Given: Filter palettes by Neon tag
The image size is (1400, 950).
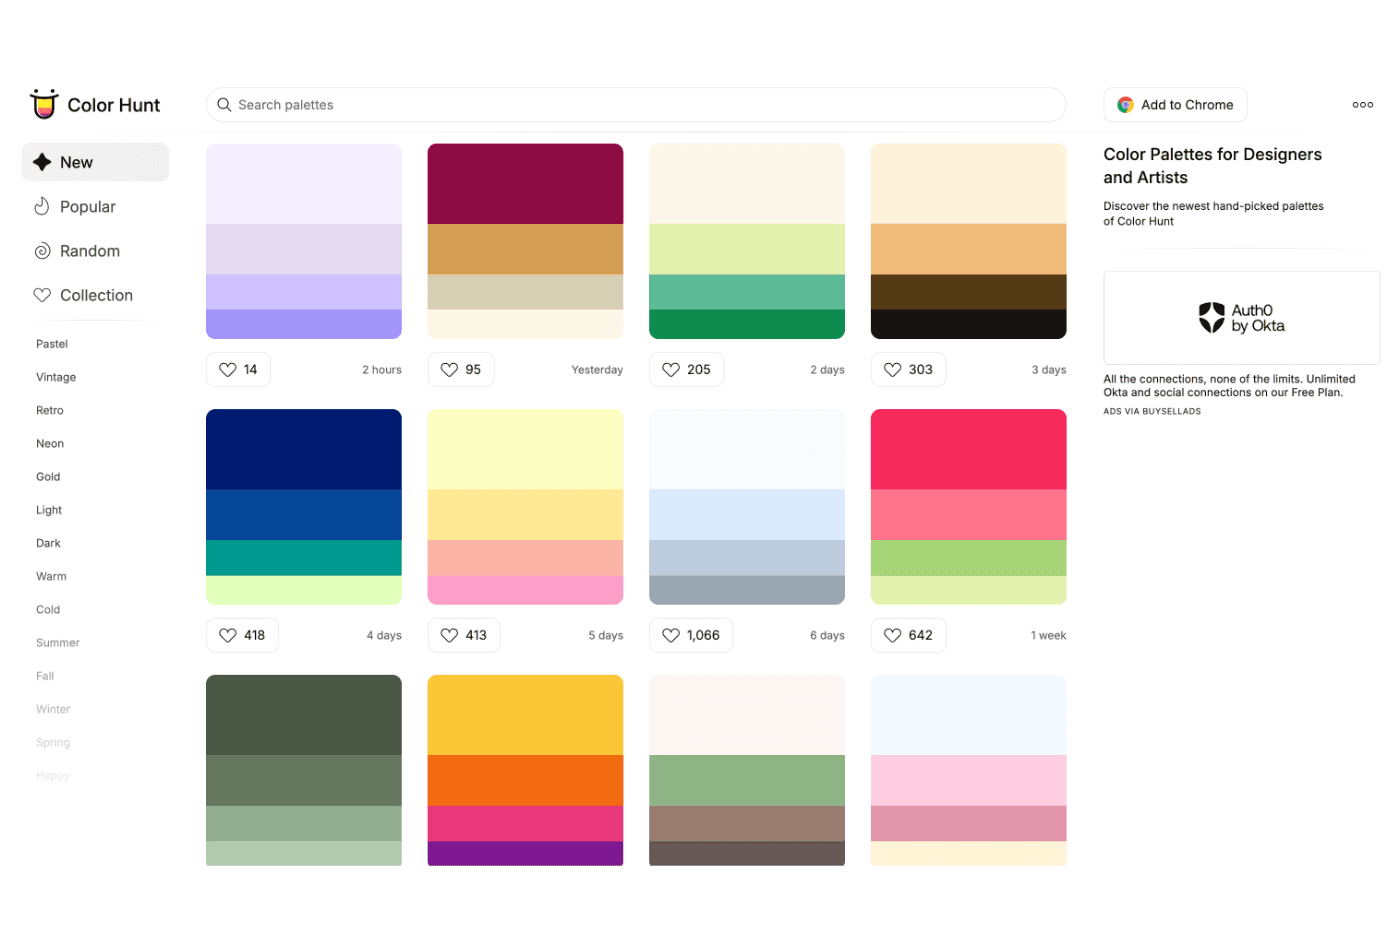Looking at the screenshot, I should pyautogui.click(x=50, y=444).
